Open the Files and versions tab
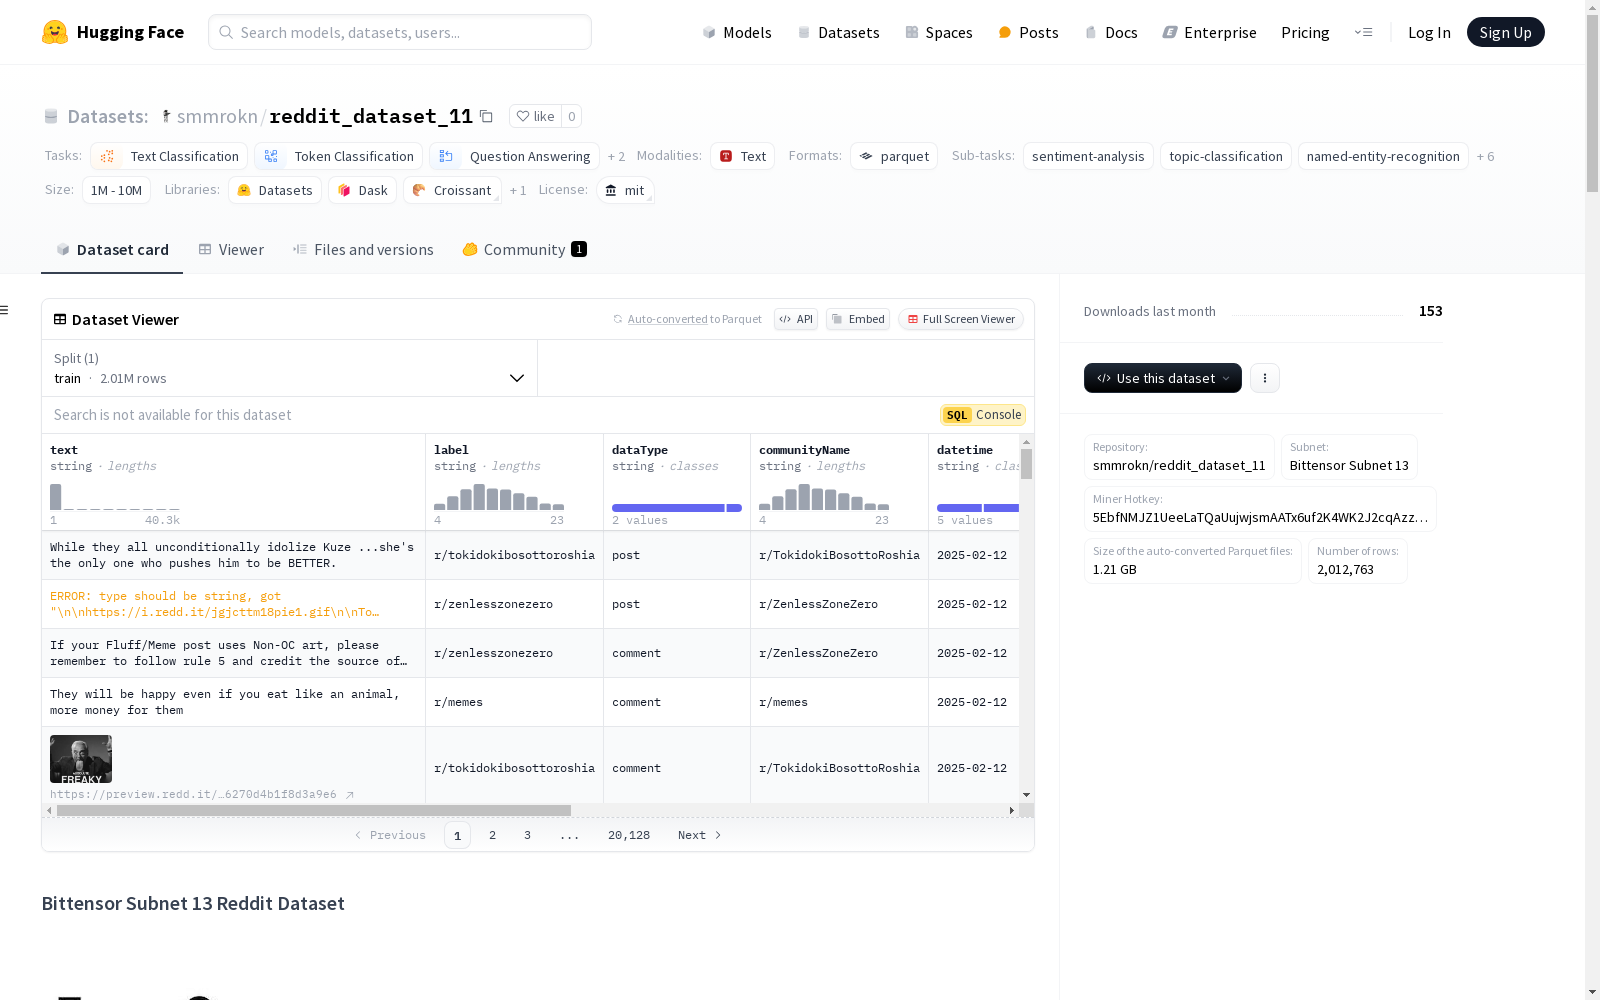Viewport: 1600px width, 1000px height. pyautogui.click(x=363, y=250)
